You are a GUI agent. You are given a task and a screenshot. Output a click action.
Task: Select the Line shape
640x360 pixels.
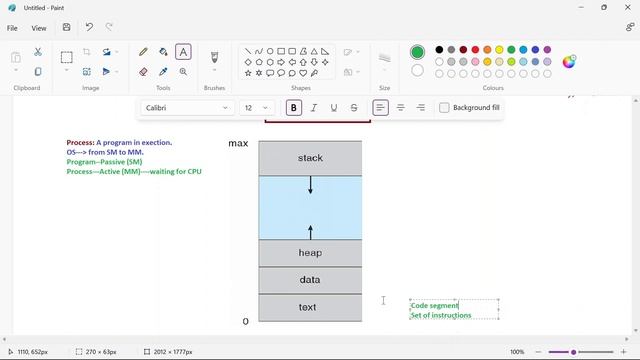coord(248,51)
